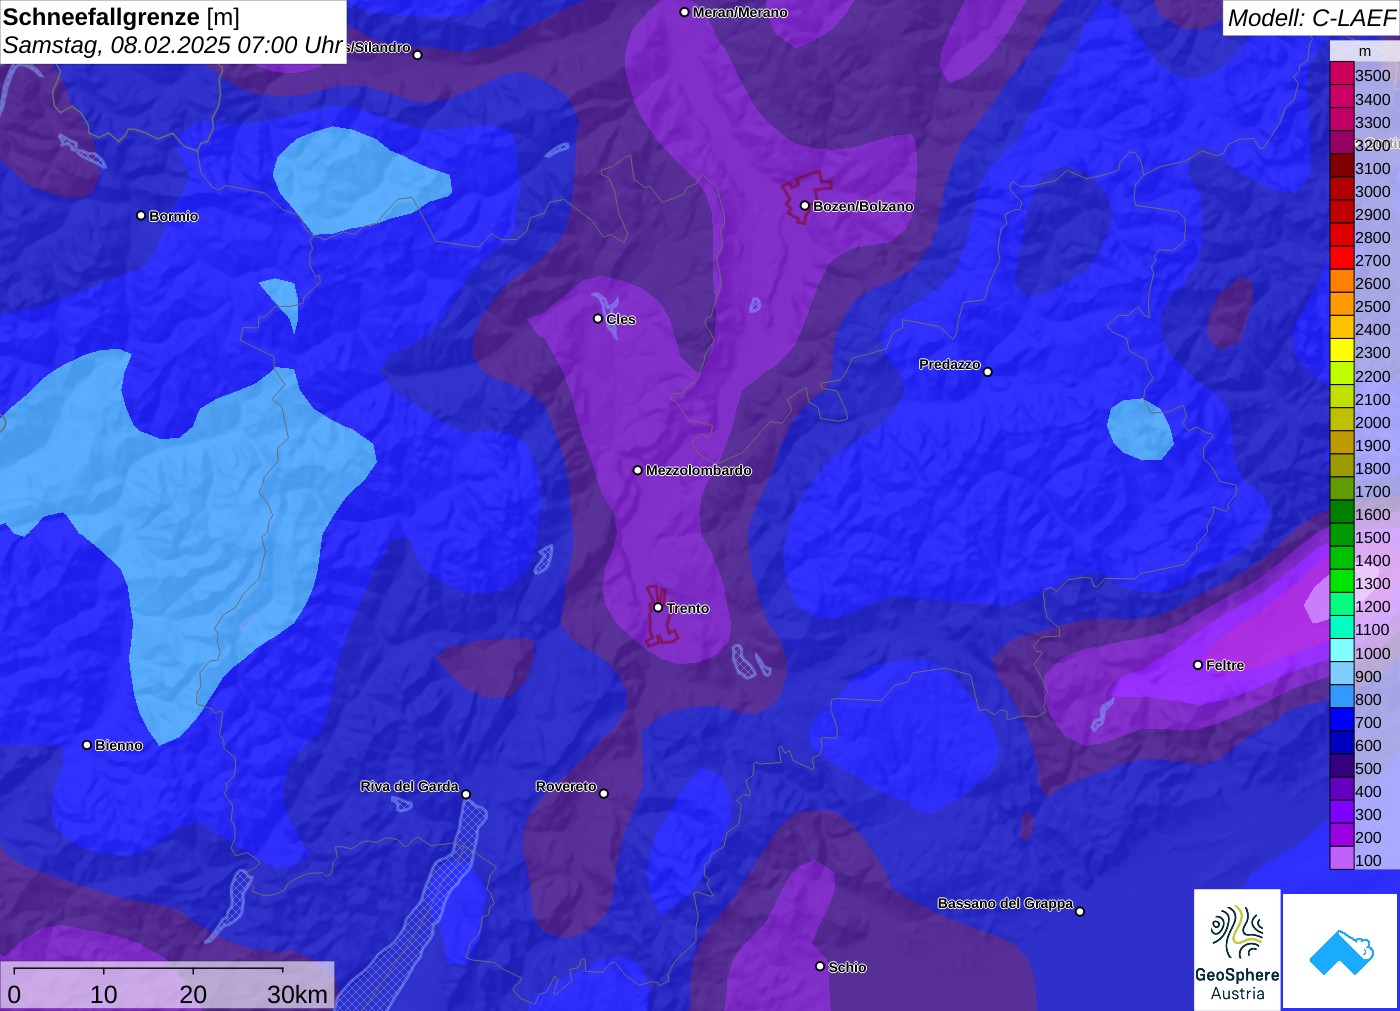The height and width of the screenshot is (1011, 1400).
Task: Click the GeoSphere Austria logo
Action: click(x=1237, y=950)
